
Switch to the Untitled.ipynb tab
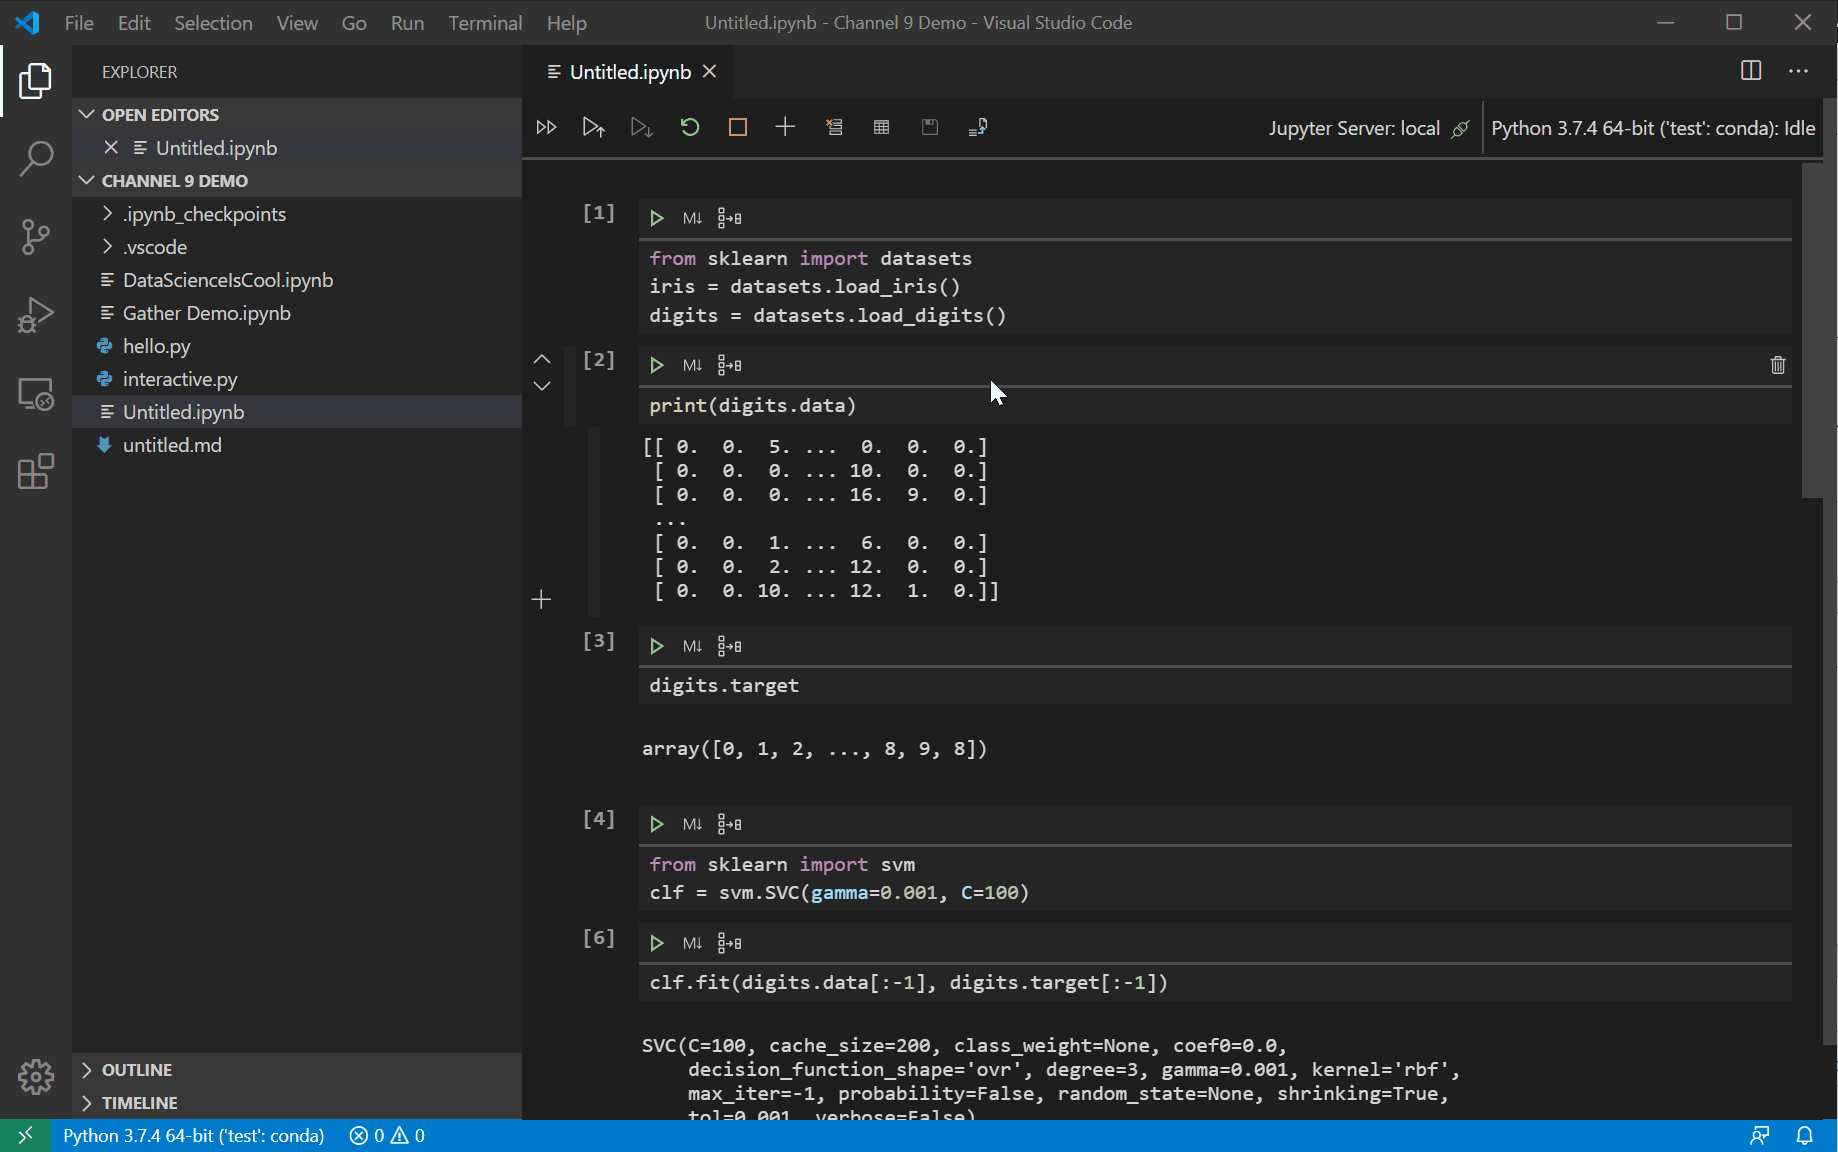coord(628,71)
